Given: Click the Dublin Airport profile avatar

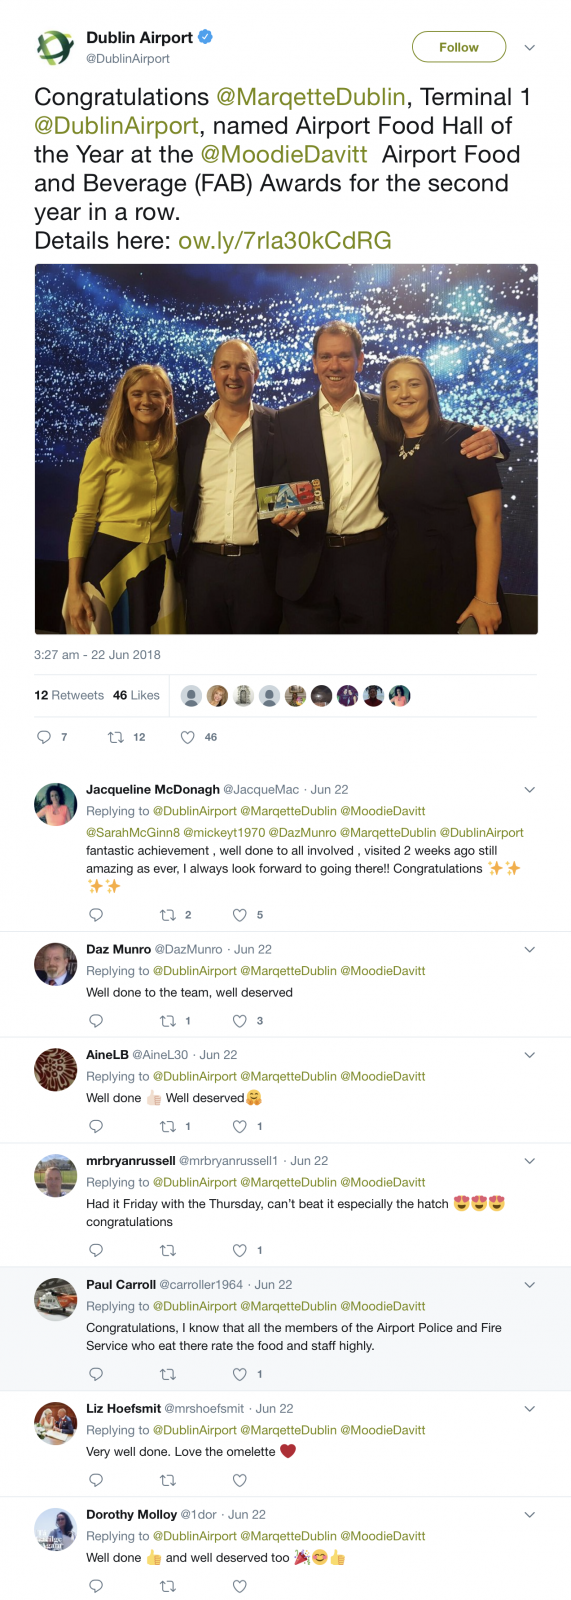Looking at the screenshot, I should click(55, 47).
